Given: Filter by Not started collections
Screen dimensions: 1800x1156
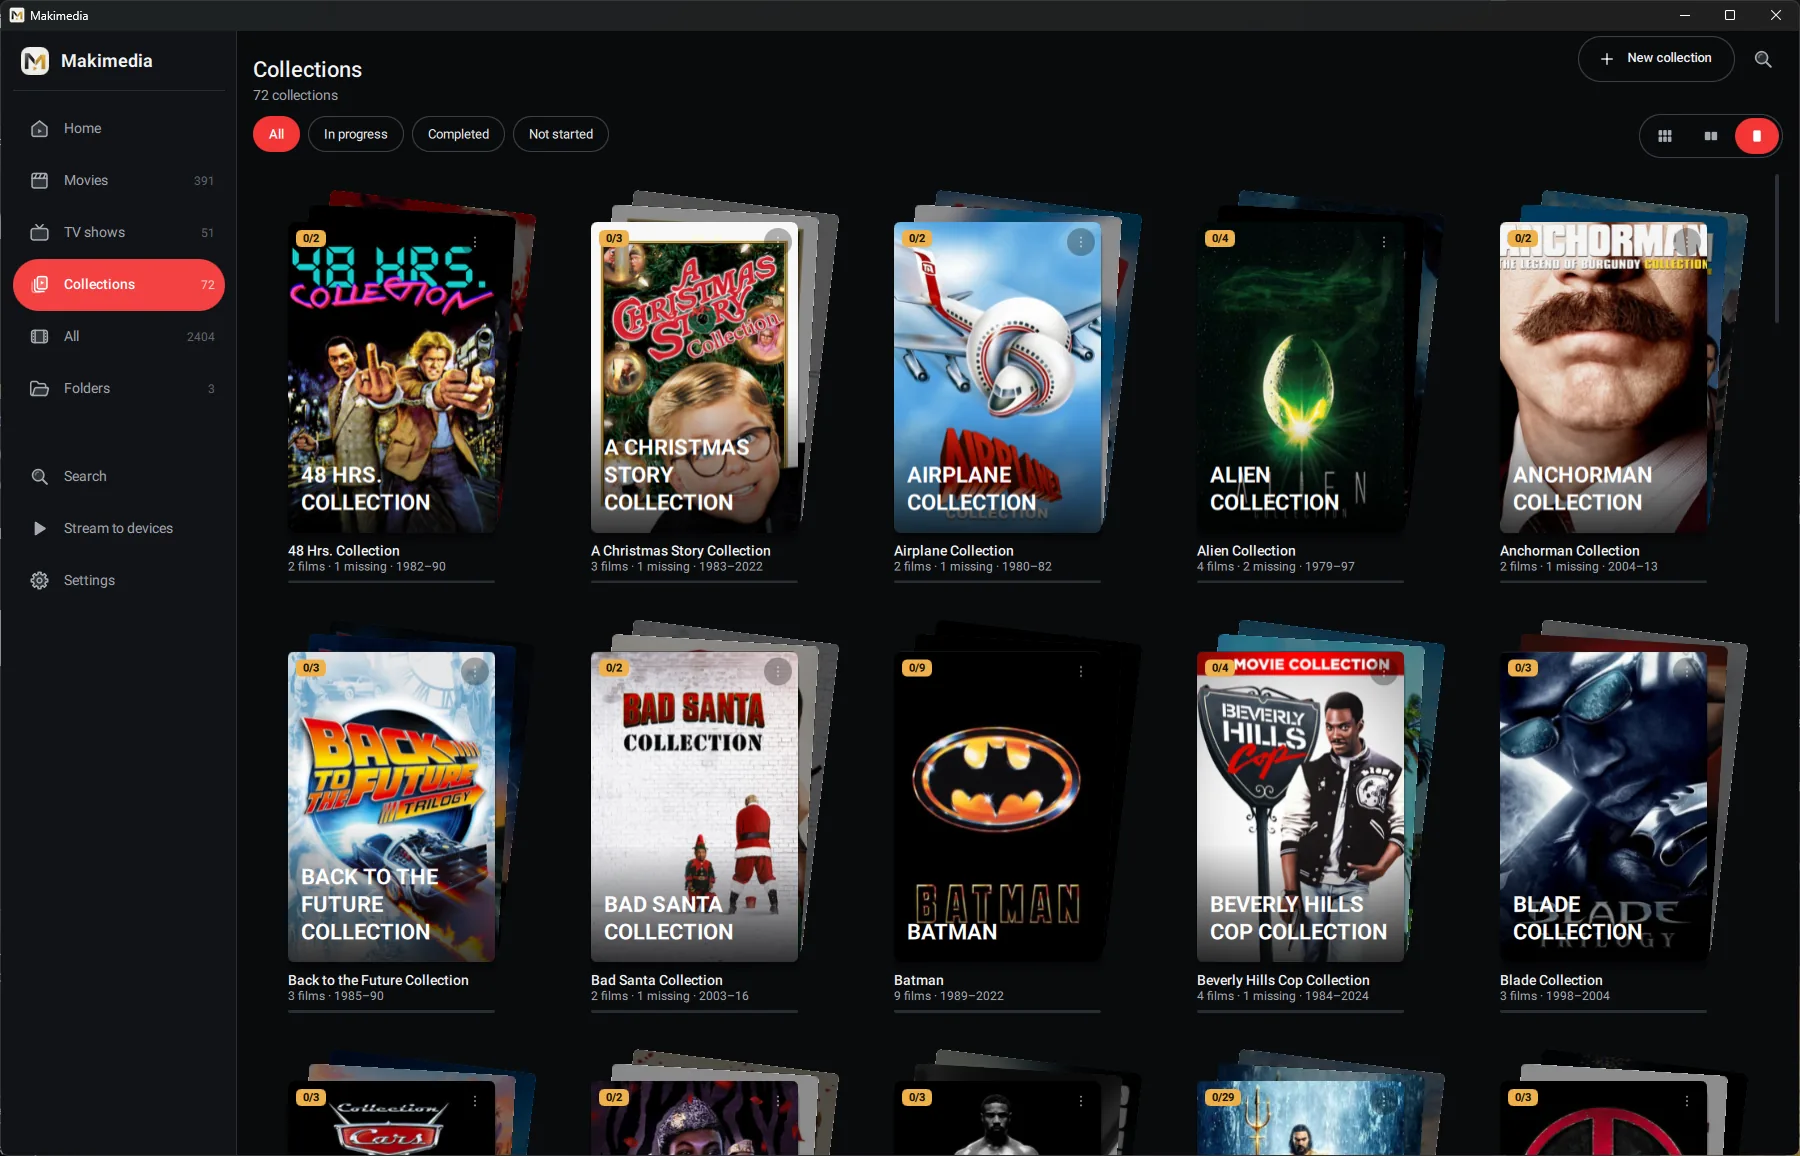Looking at the screenshot, I should (560, 134).
